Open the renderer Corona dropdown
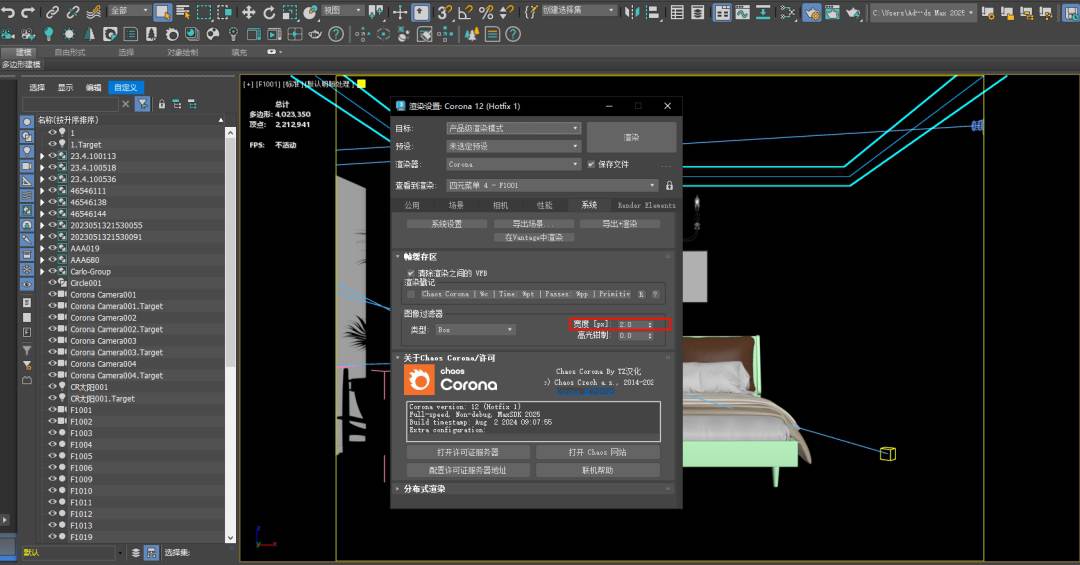The width and height of the screenshot is (1080, 565). pos(513,164)
